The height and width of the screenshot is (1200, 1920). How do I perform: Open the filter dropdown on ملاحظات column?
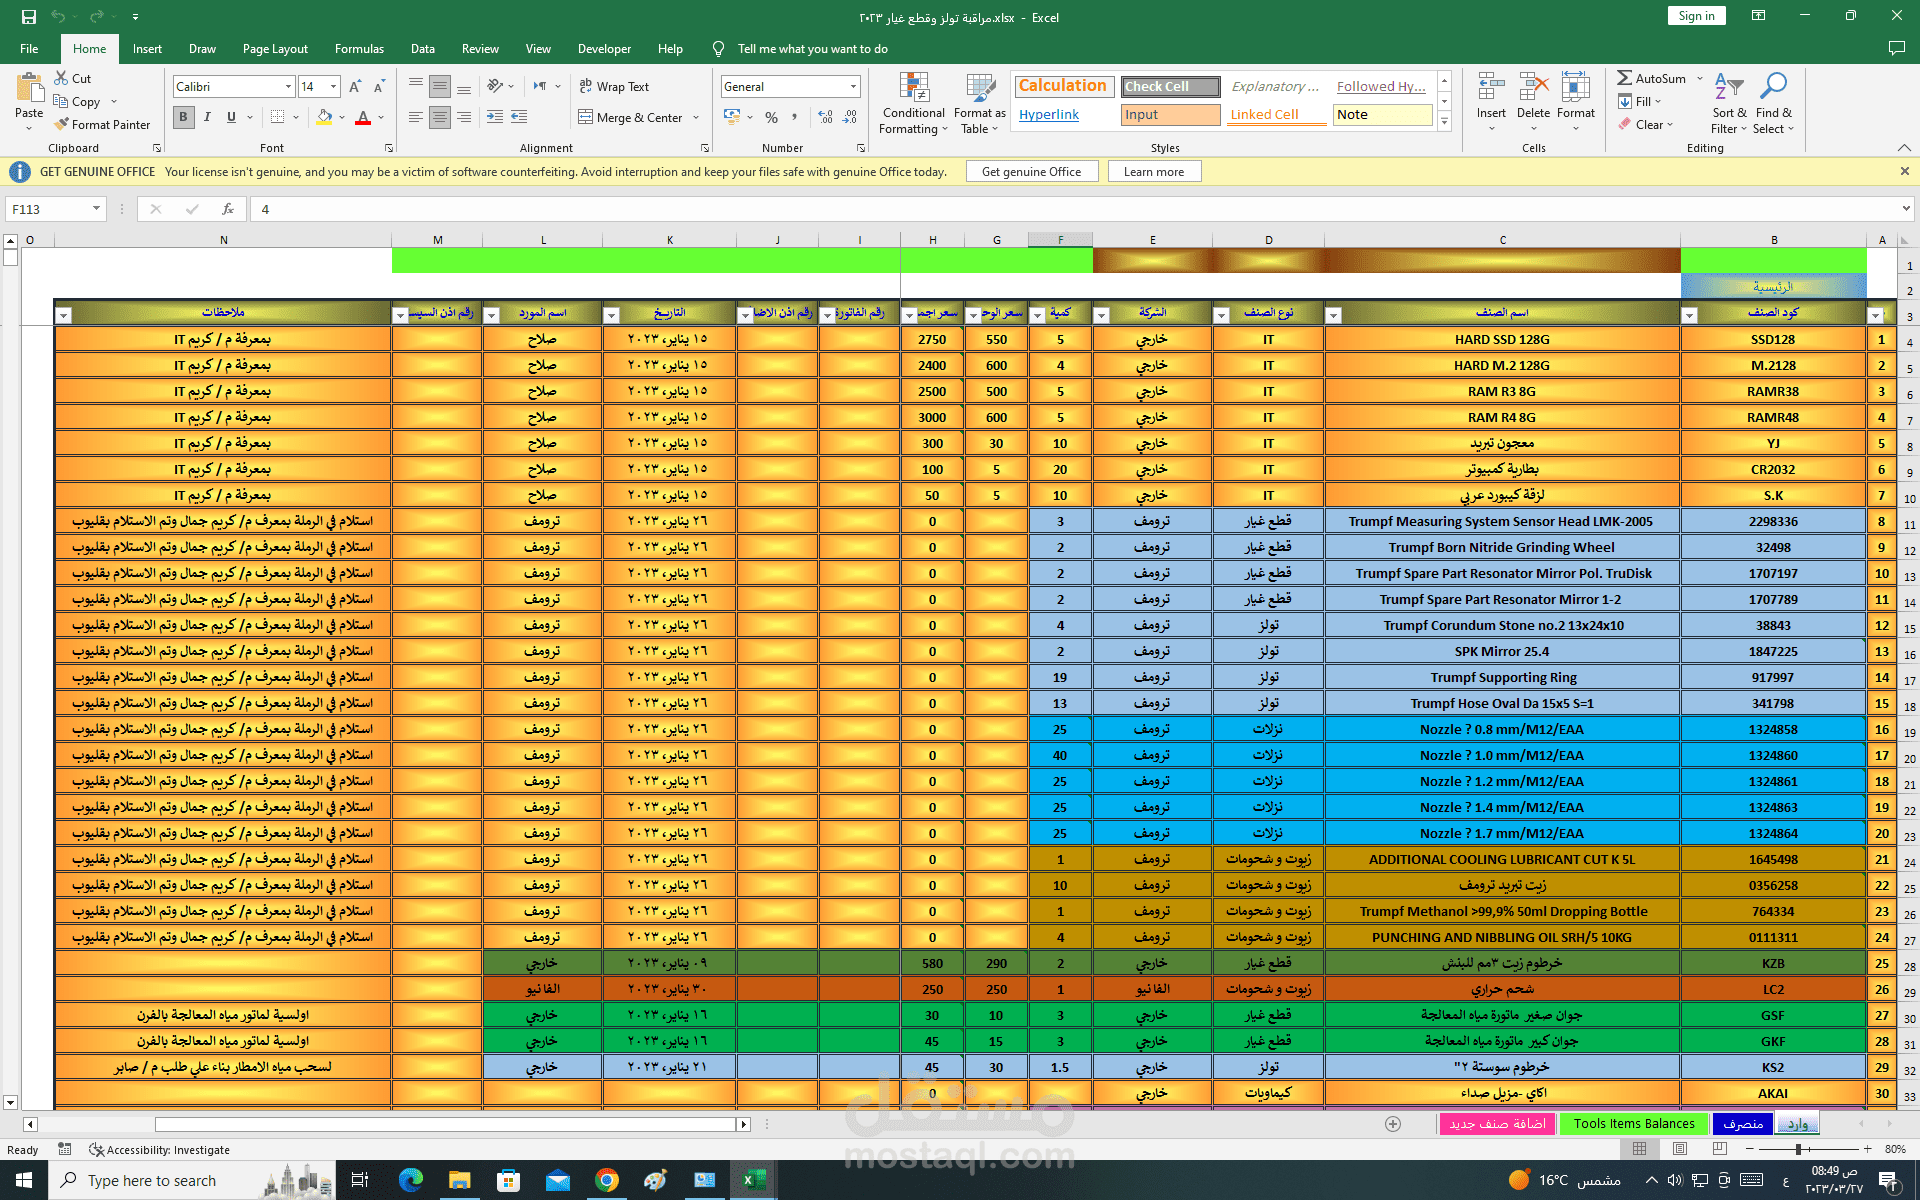click(x=63, y=315)
